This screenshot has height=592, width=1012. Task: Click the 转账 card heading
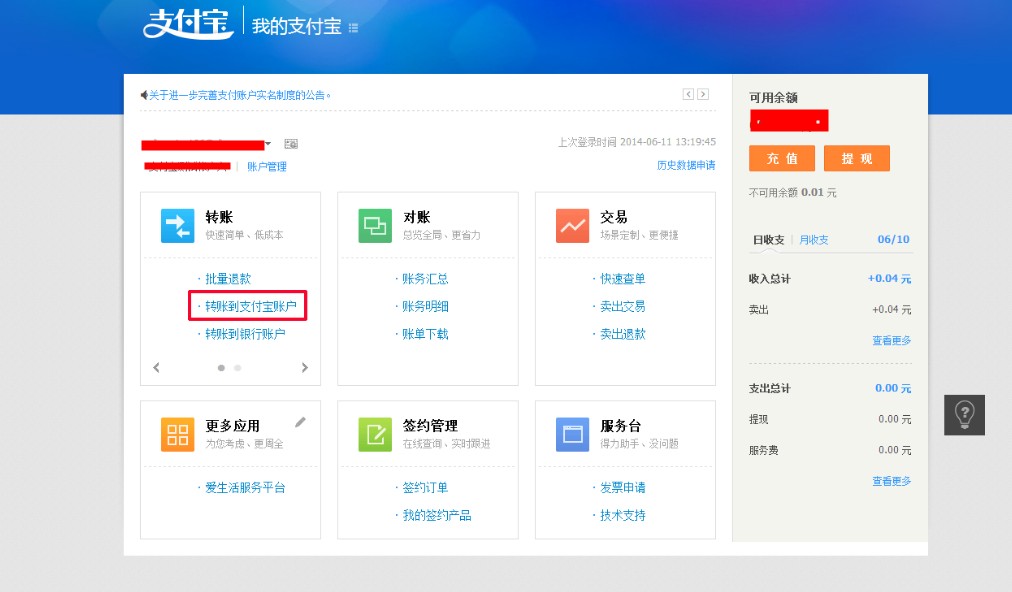(x=219, y=217)
